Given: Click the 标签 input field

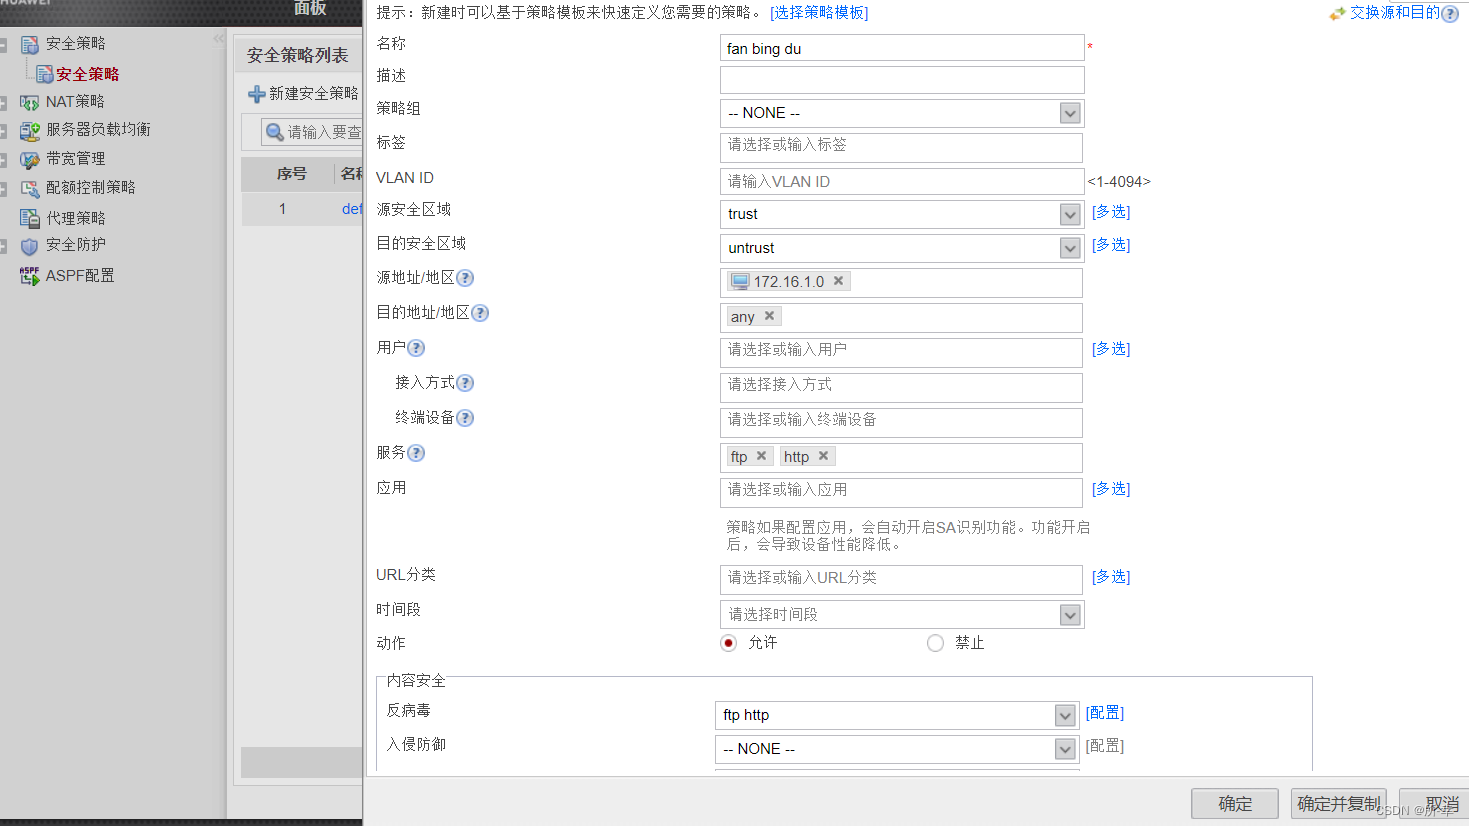Looking at the screenshot, I should pyautogui.click(x=901, y=147).
